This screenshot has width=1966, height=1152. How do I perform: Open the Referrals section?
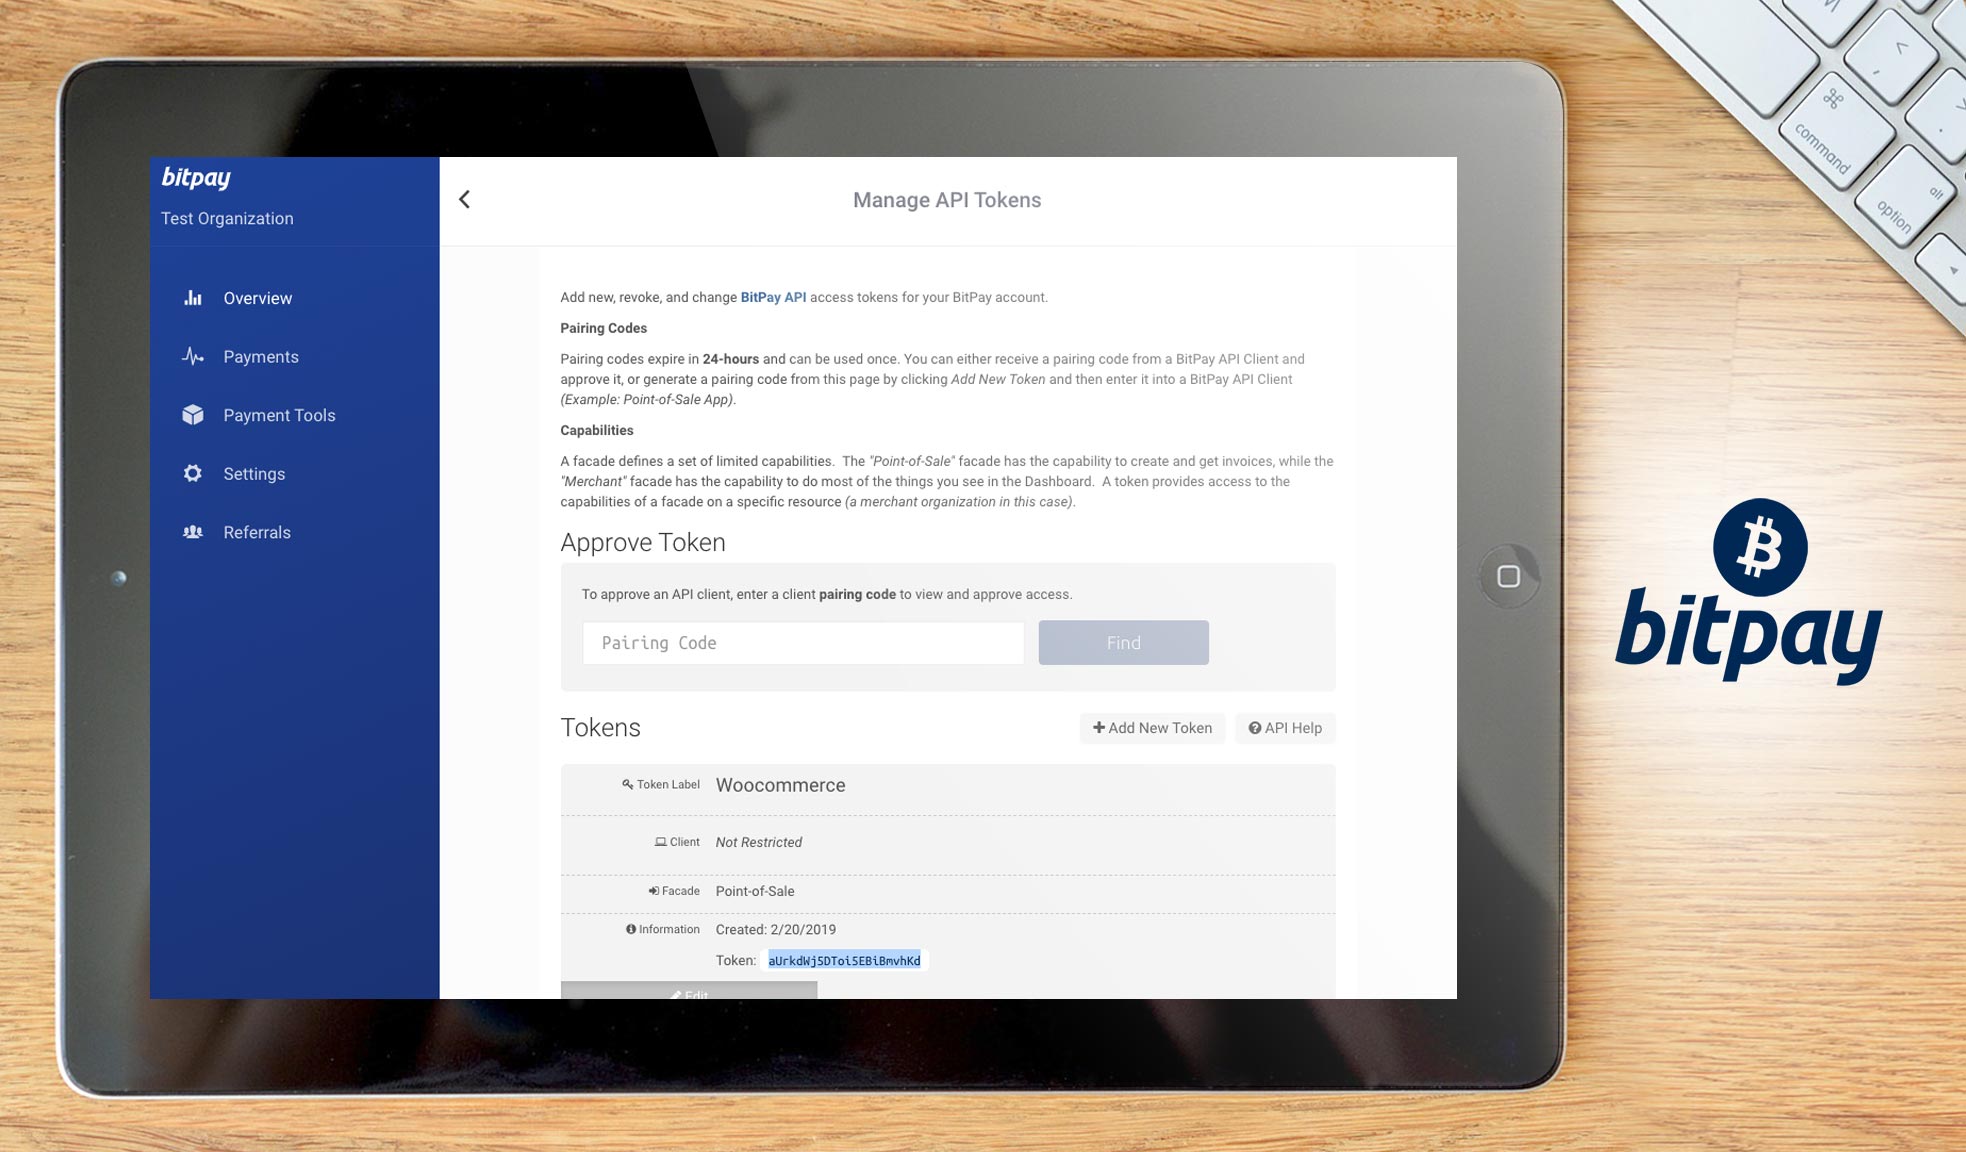(x=257, y=532)
